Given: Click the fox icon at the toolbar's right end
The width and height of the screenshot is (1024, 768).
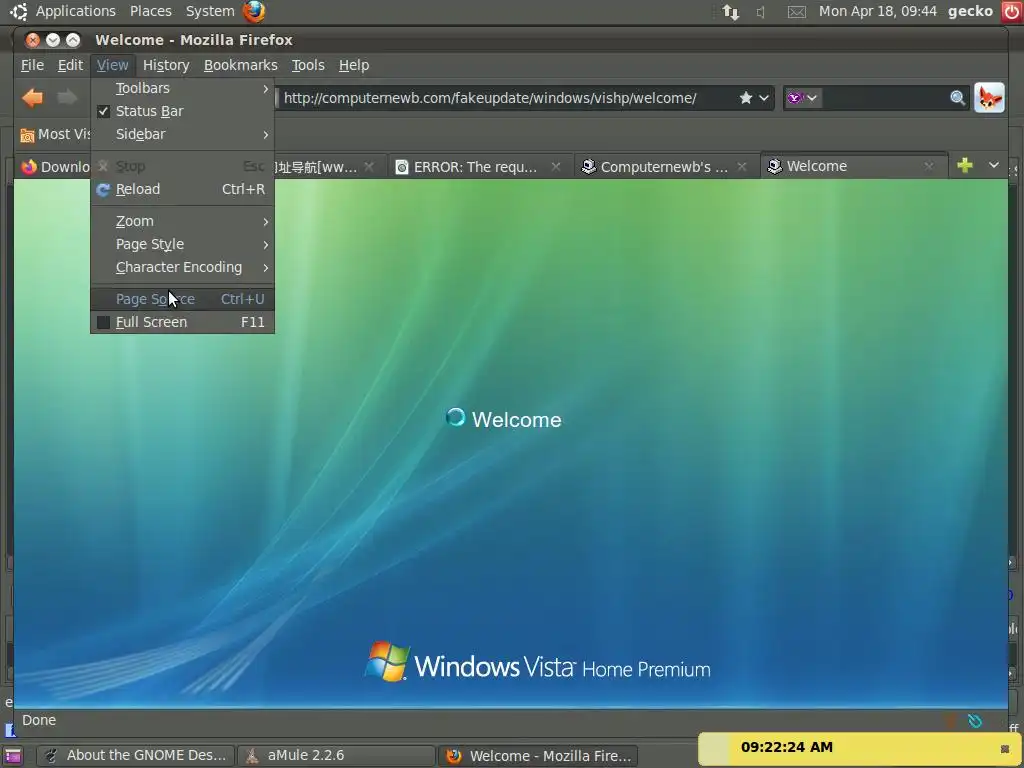Looking at the screenshot, I should tap(989, 98).
